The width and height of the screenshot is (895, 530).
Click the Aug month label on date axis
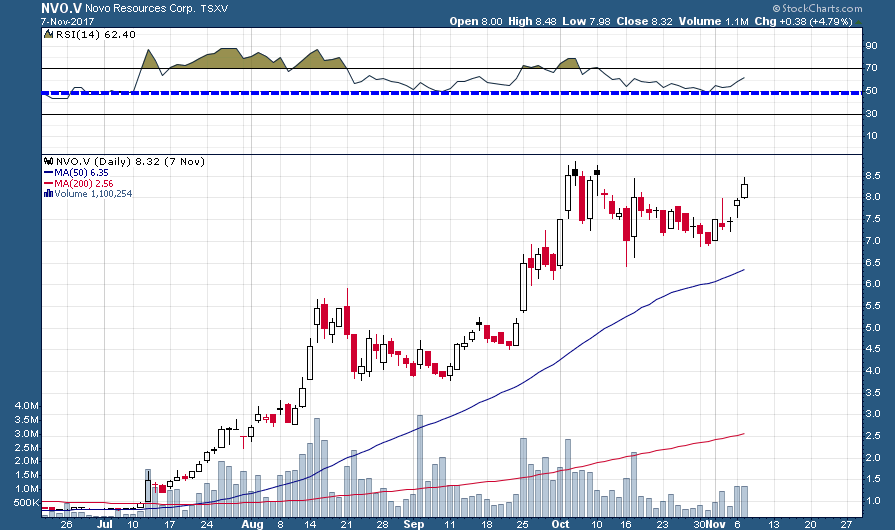tap(252, 524)
